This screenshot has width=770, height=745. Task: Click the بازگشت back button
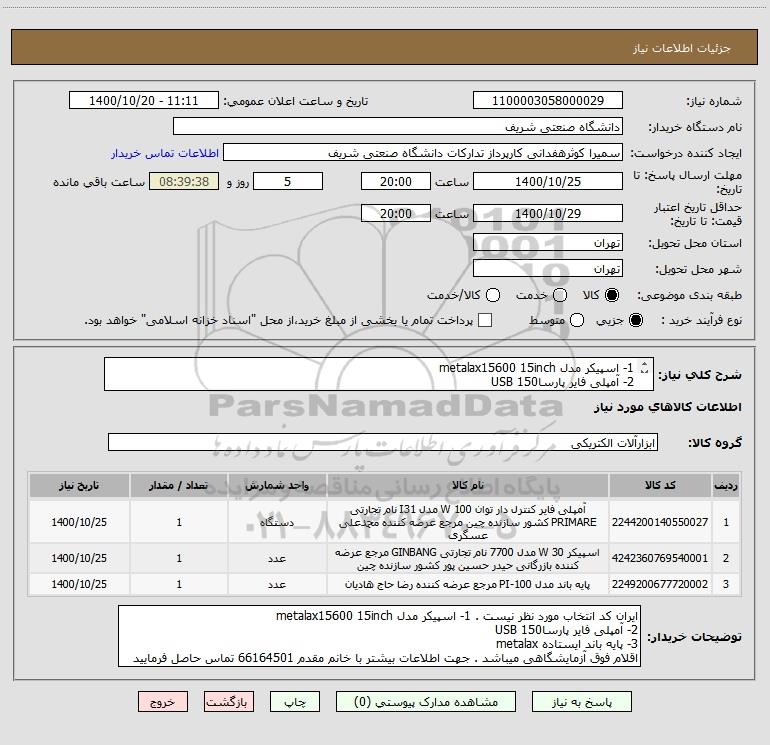229,702
